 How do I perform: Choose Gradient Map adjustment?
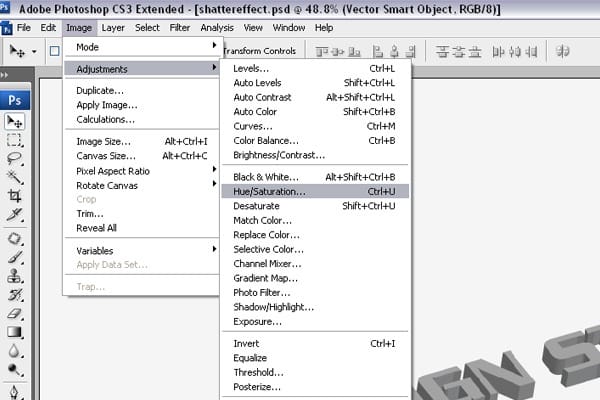pyautogui.click(x=315, y=278)
